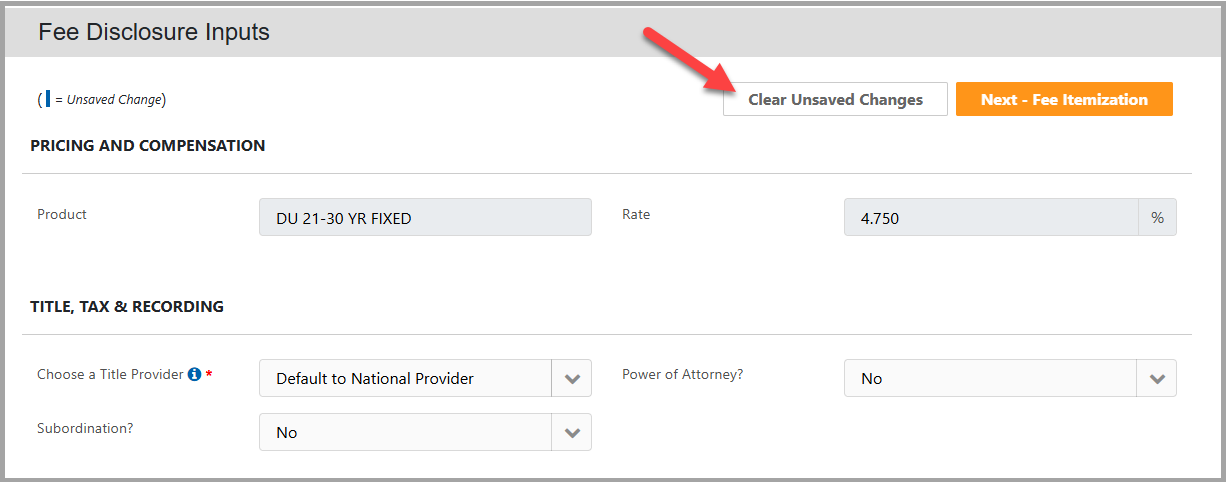The height and width of the screenshot is (482, 1226).
Task: Click the percent symbol beside Rate
Action: (x=1157, y=218)
